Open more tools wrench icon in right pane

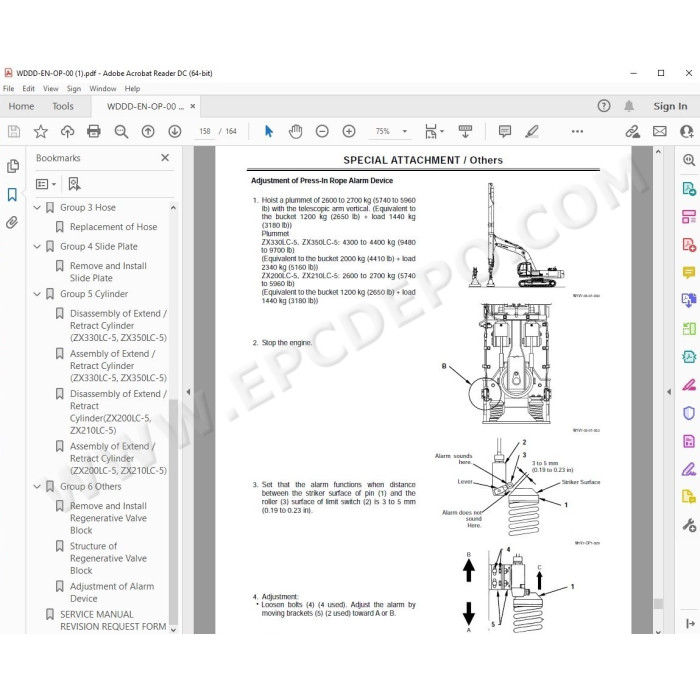click(689, 525)
